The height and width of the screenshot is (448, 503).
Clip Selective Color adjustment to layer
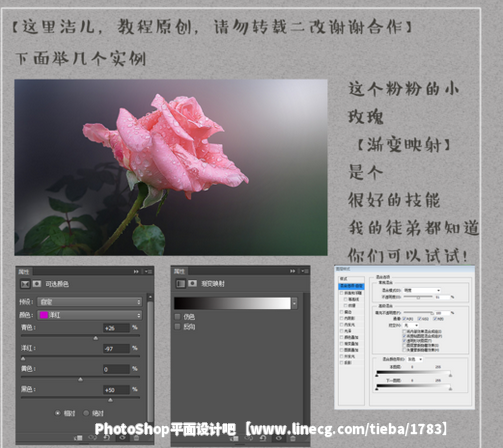coord(78,438)
